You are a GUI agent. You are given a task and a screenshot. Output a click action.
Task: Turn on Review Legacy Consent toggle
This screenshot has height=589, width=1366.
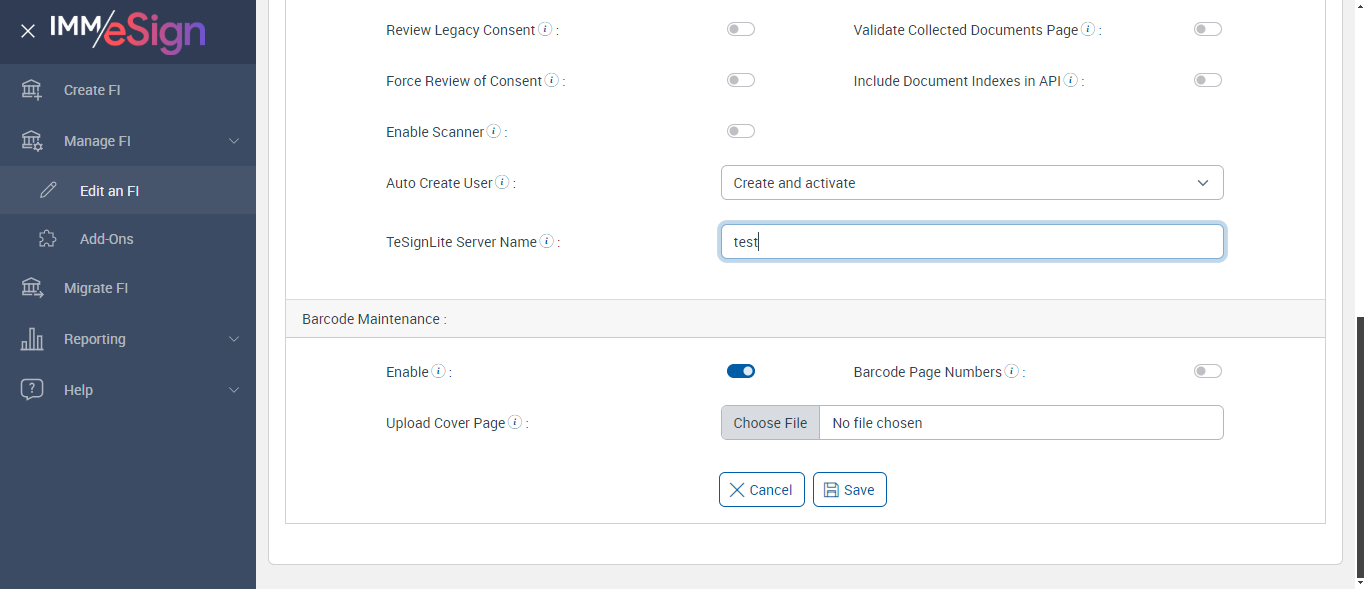click(x=741, y=30)
